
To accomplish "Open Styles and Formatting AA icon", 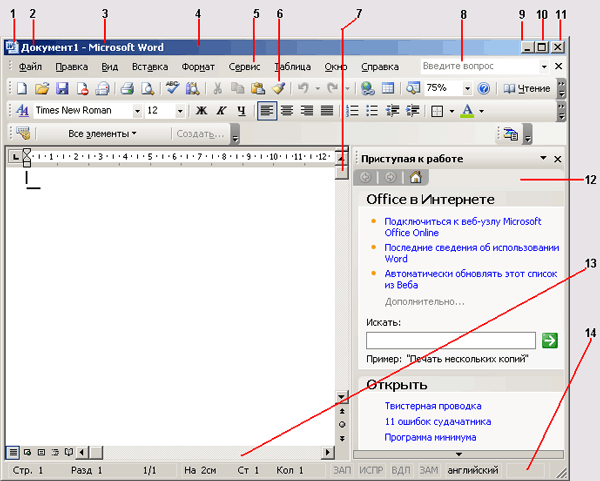I will click(x=23, y=111).
